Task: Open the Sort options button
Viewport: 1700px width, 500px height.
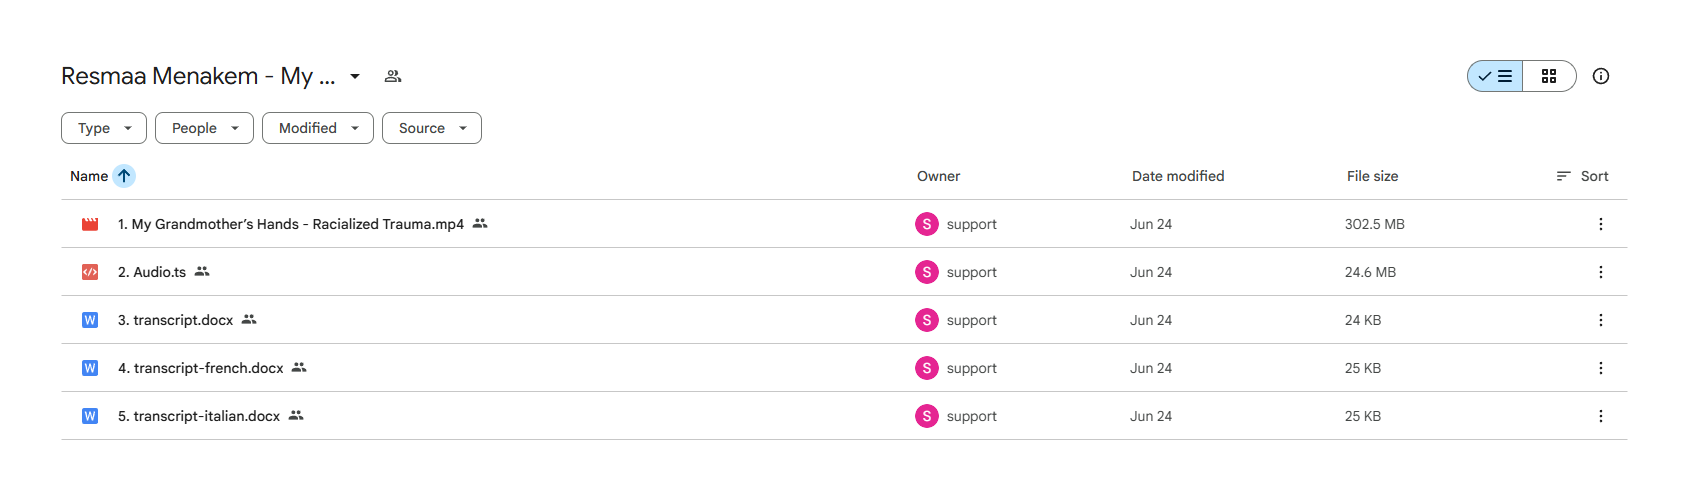Action: (1583, 176)
